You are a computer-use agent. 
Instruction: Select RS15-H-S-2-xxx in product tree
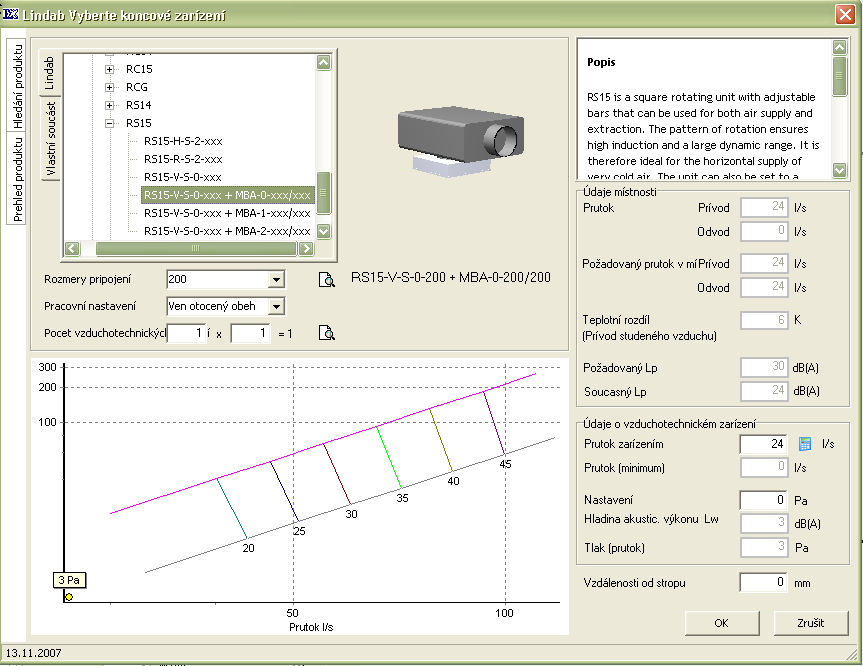(x=183, y=141)
